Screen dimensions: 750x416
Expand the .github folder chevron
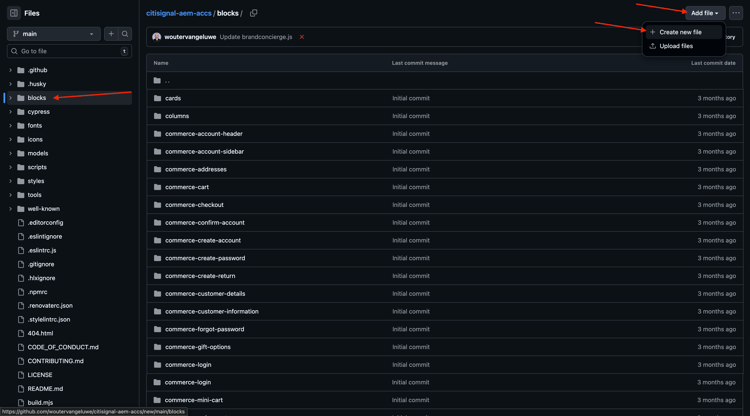point(11,70)
